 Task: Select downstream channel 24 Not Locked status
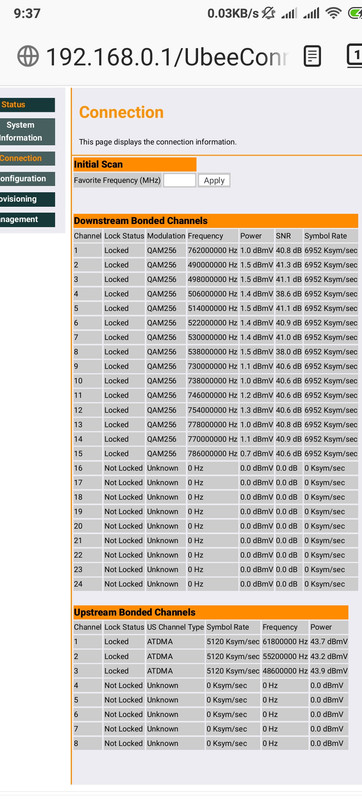pos(124,584)
